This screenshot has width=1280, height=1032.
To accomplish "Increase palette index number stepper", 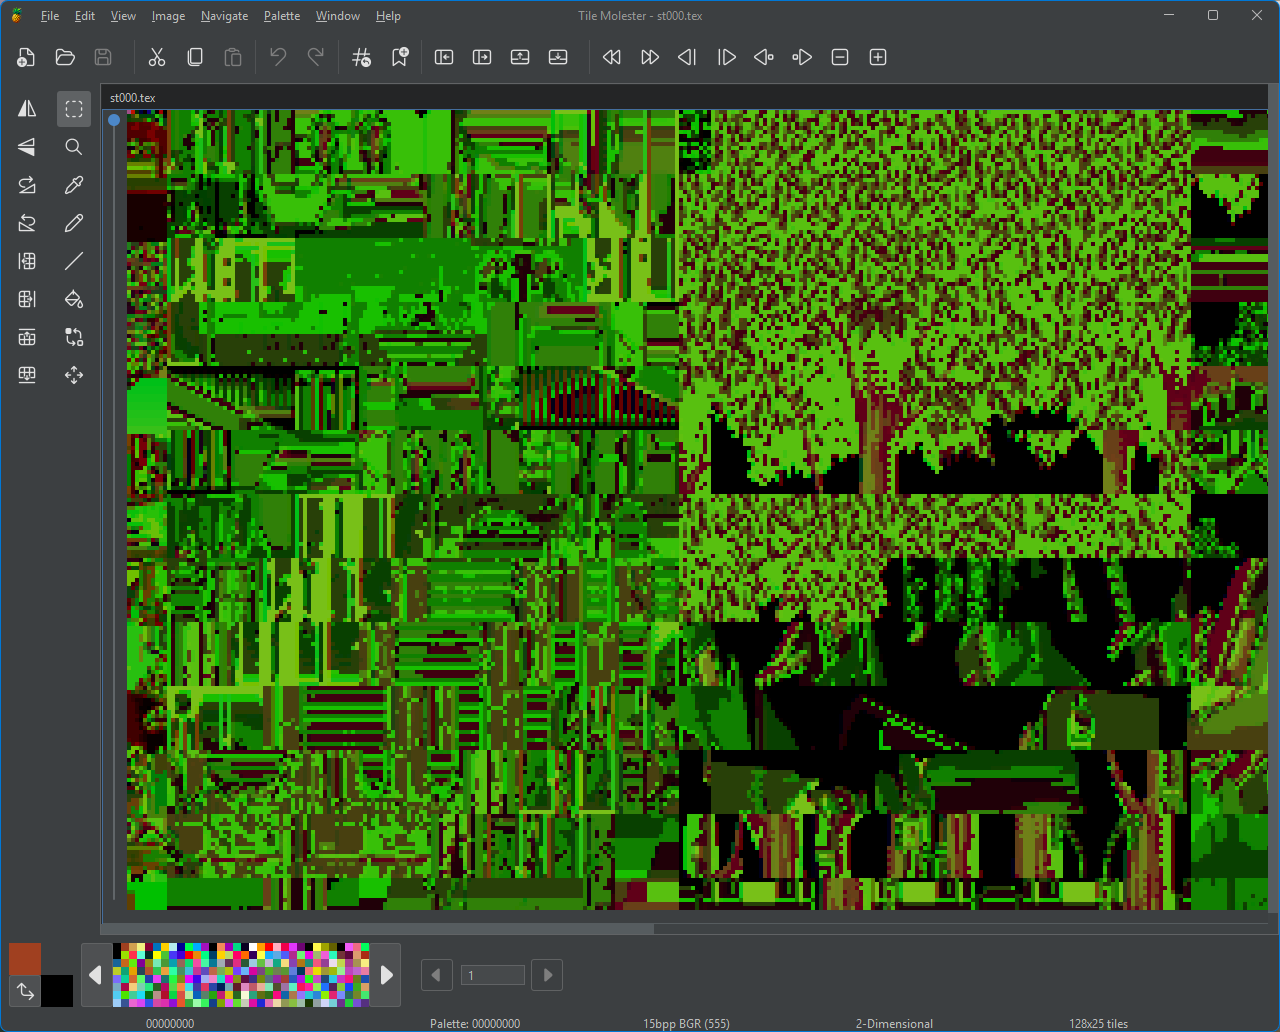I will click(x=547, y=975).
